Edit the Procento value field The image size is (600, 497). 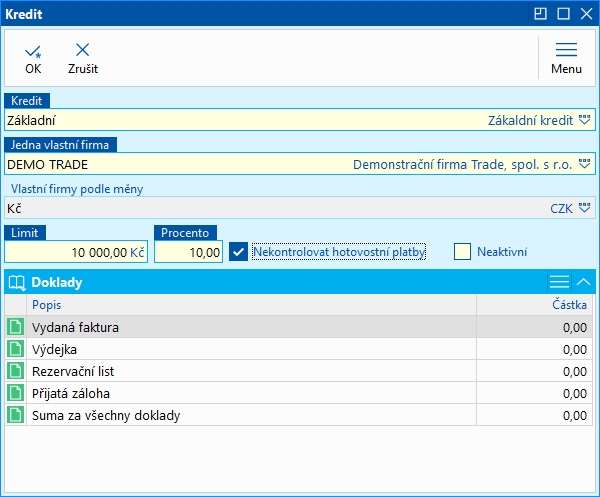(188, 252)
